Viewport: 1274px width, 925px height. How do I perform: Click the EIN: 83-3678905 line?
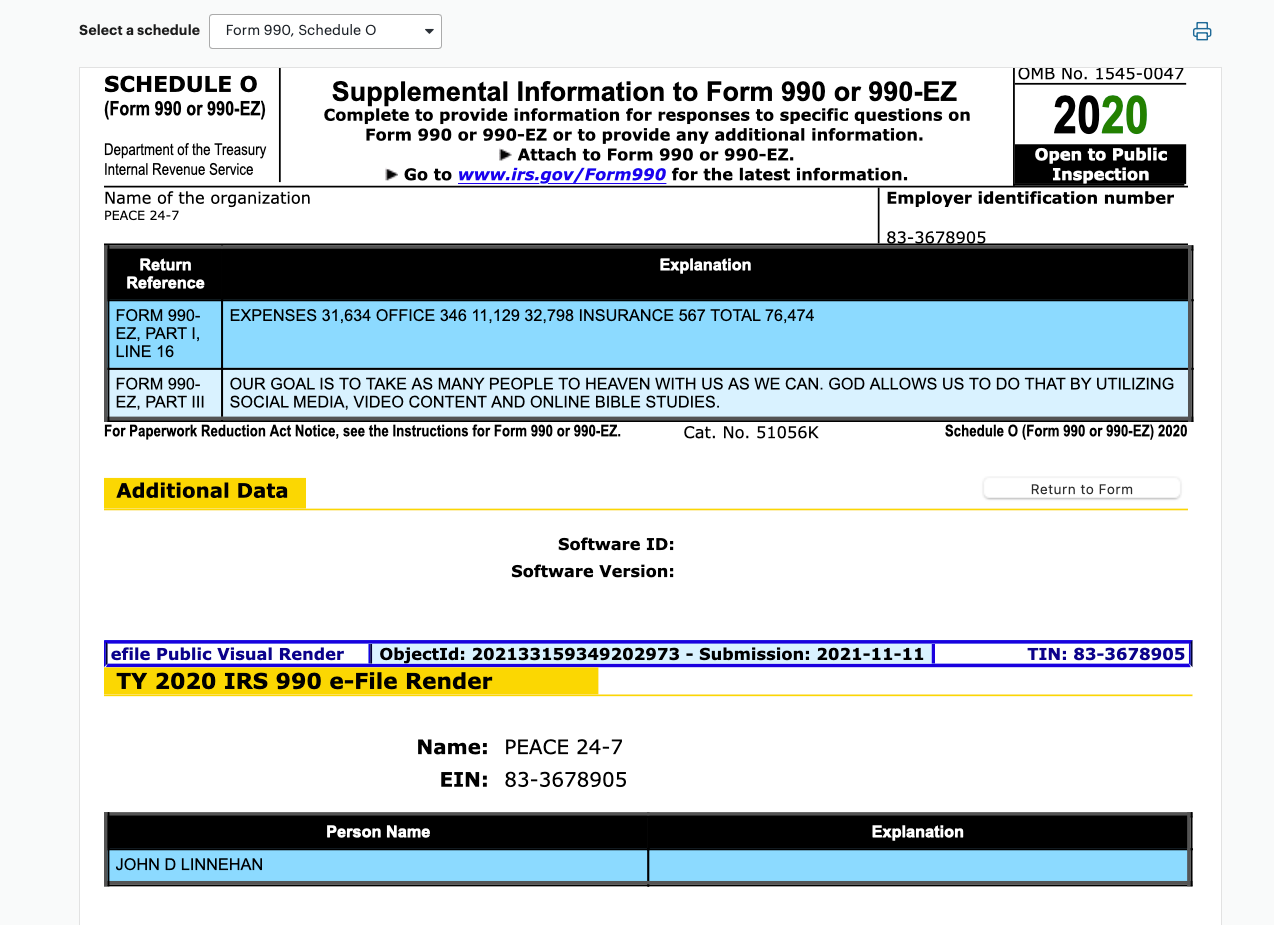click(x=533, y=780)
